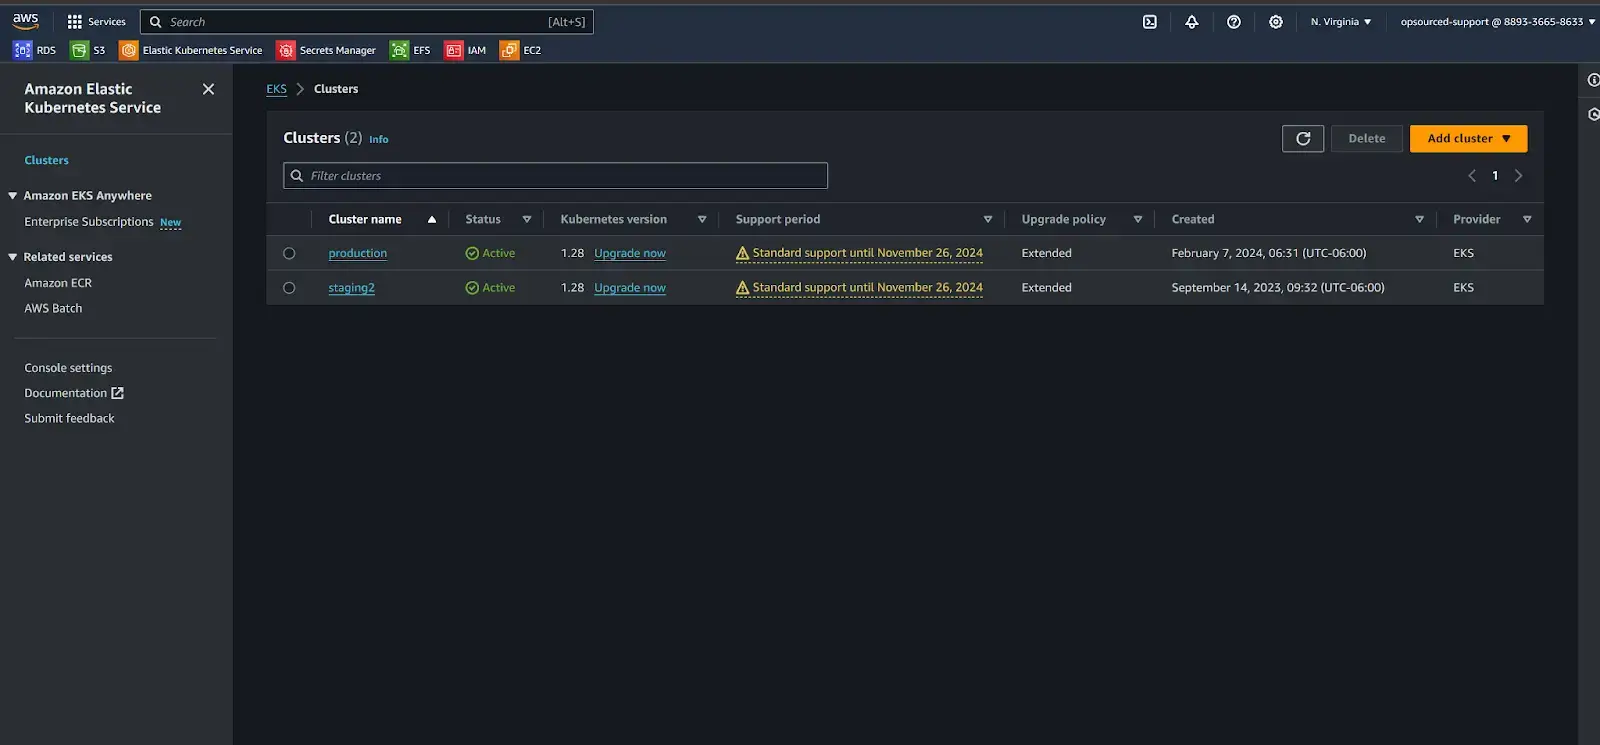
Task: Open the info panel icon on right edge
Action: coord(1593,80)
